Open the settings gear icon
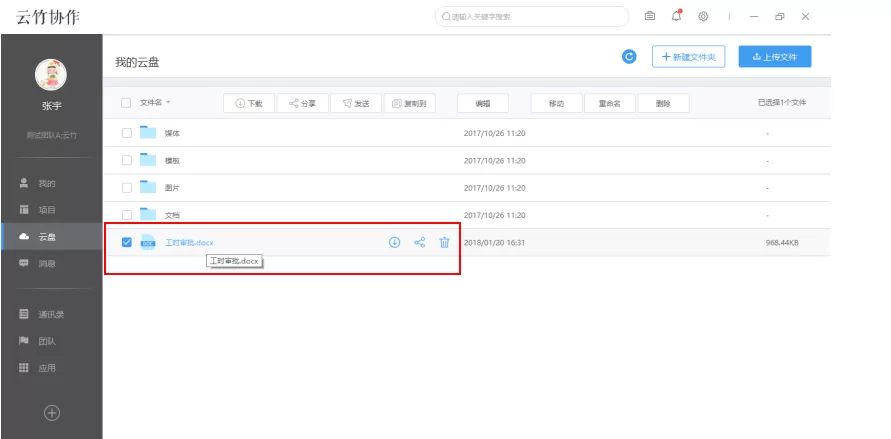Image resolution: width=891 pixels, height=439 pixels. [703, 16]
